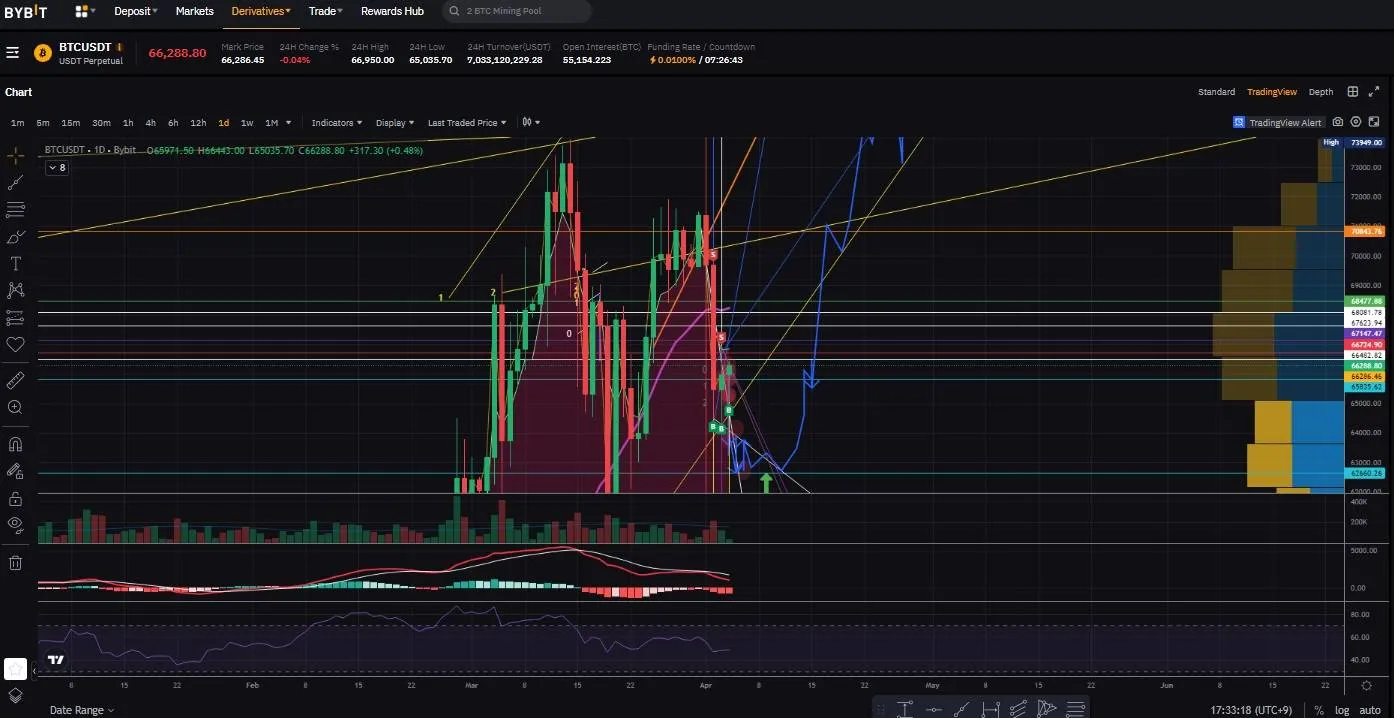Click the Funding Rate / Countdown label
The image size is (1394, 718).
point(701,47)
